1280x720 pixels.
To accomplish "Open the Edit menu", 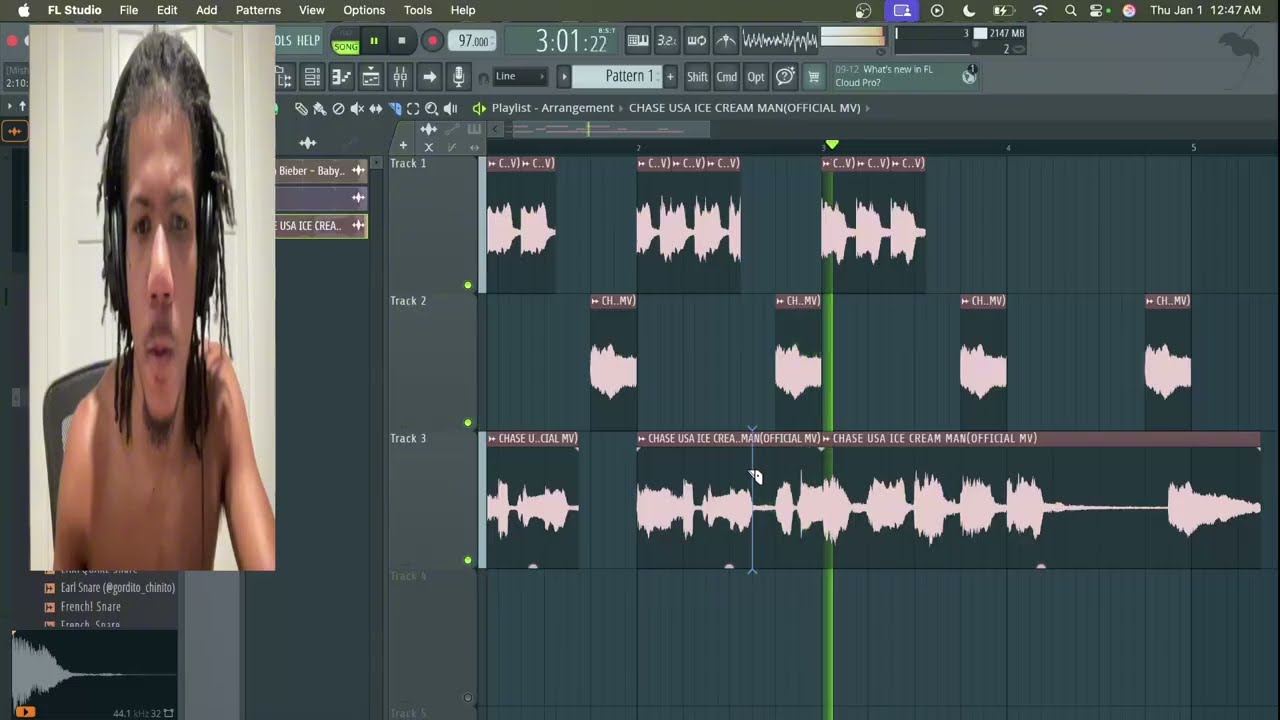I will pos(167,10).
